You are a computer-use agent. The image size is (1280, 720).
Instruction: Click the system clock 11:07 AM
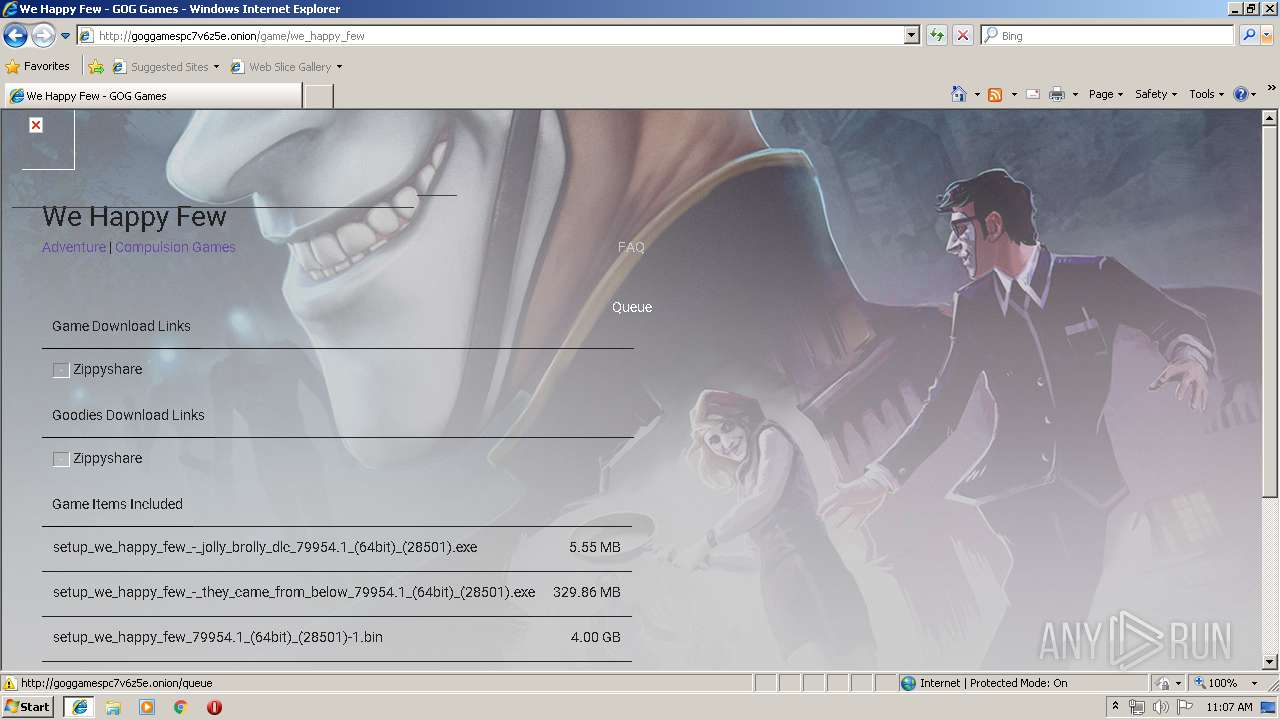tap(1229, 707)
